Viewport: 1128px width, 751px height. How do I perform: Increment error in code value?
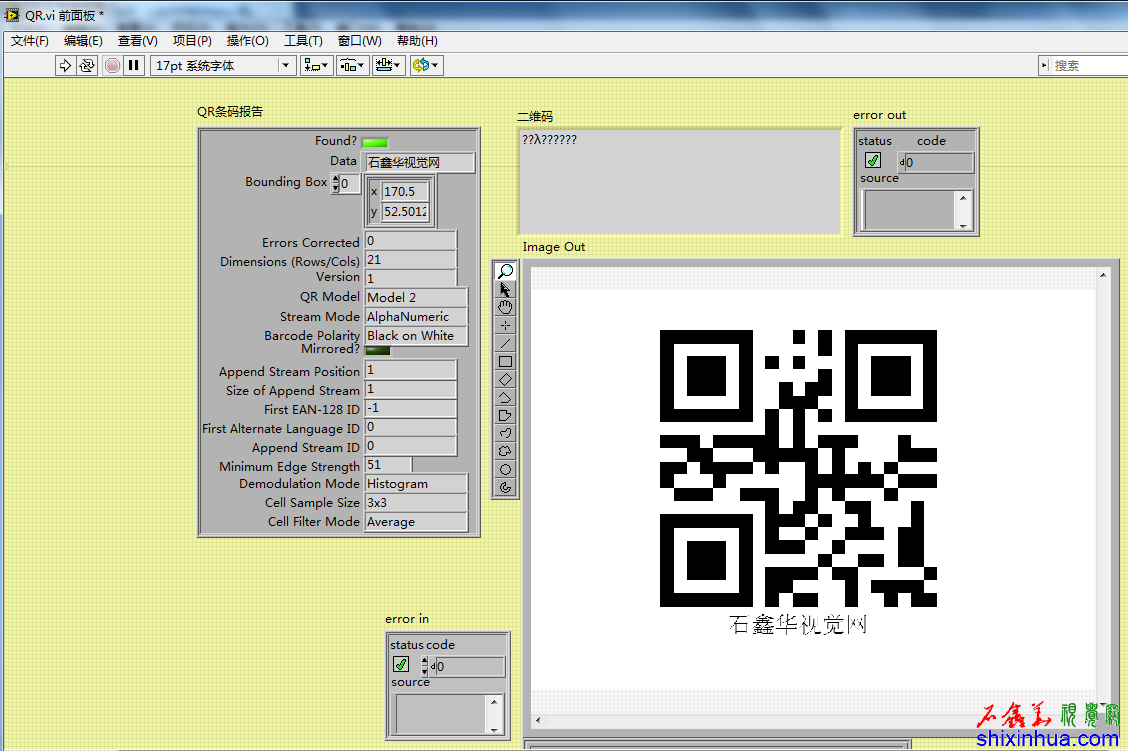pyautogui.click(x=424, y=661)
